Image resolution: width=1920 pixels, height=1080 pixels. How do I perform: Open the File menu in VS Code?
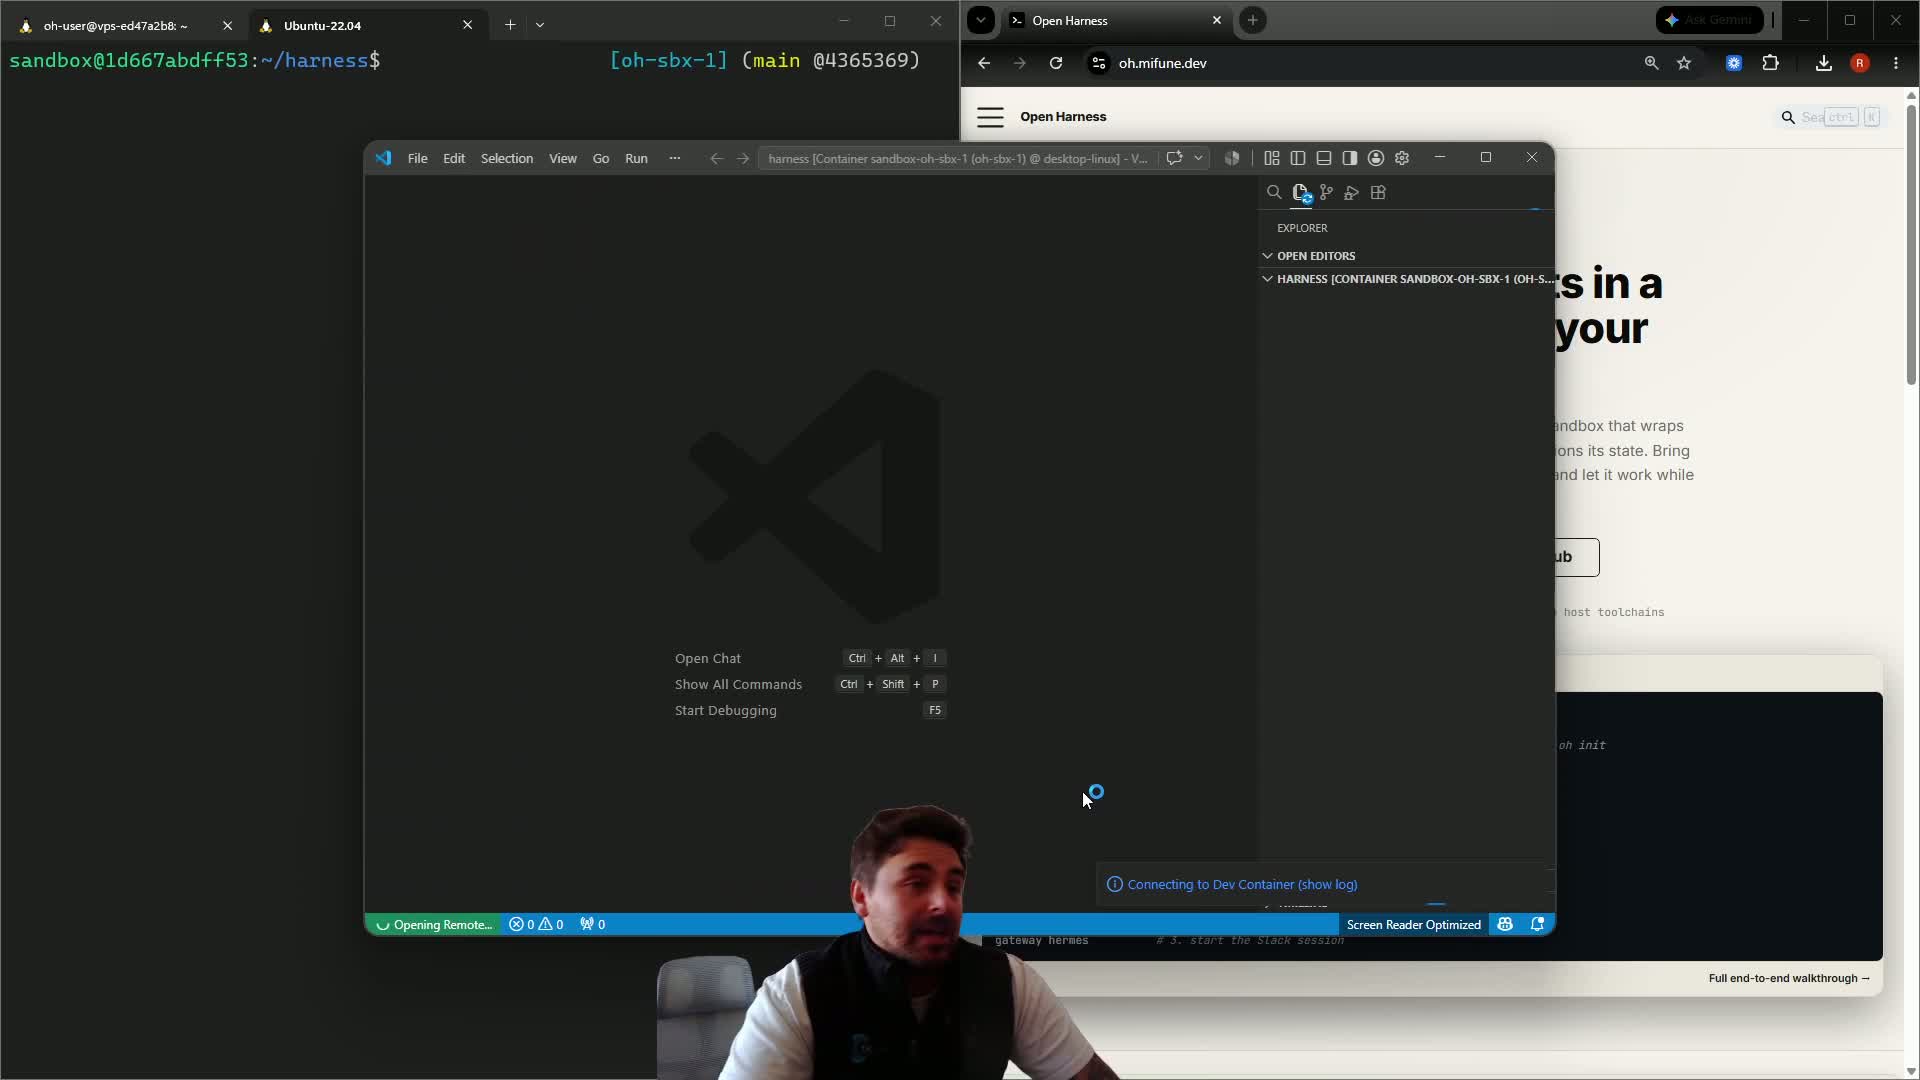pyautogui.click(x=417, y=158)
